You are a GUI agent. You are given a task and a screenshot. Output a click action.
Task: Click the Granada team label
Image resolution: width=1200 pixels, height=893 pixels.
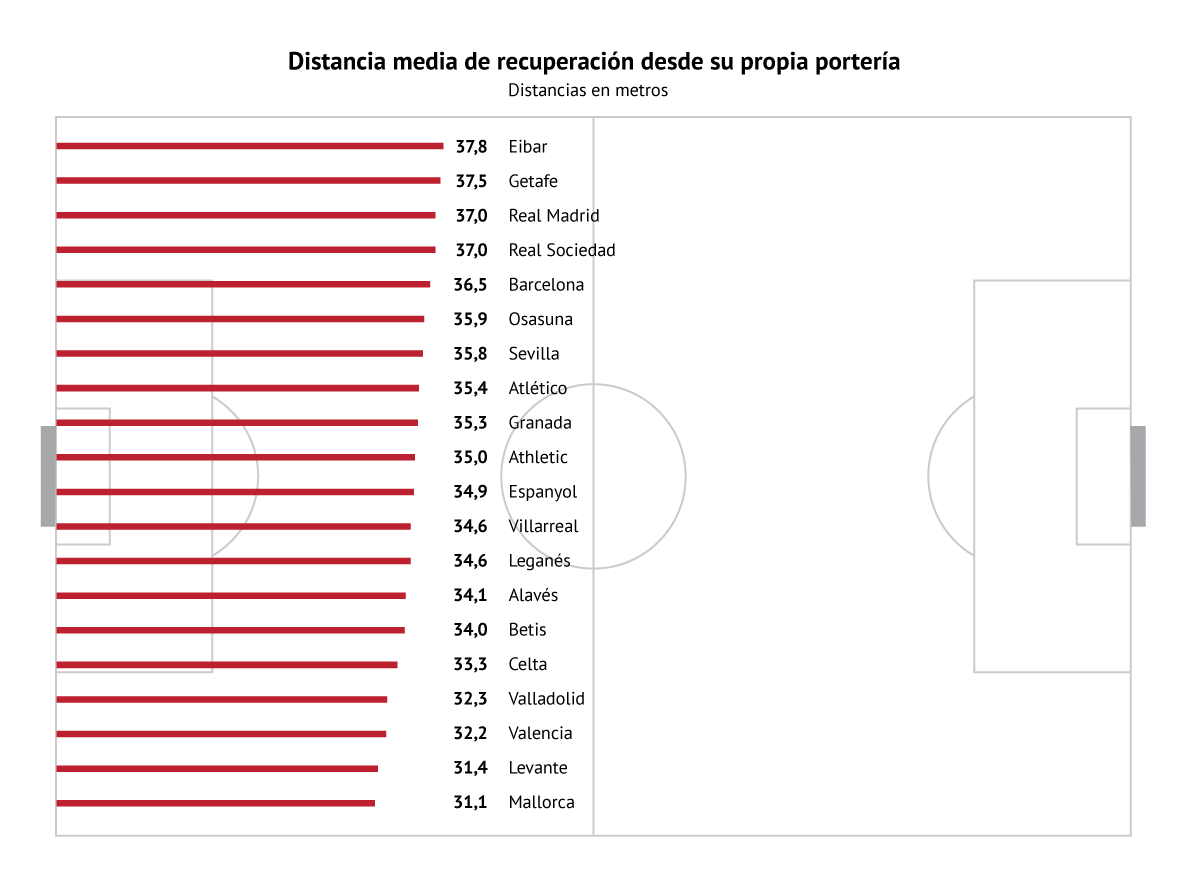point(540,423)
